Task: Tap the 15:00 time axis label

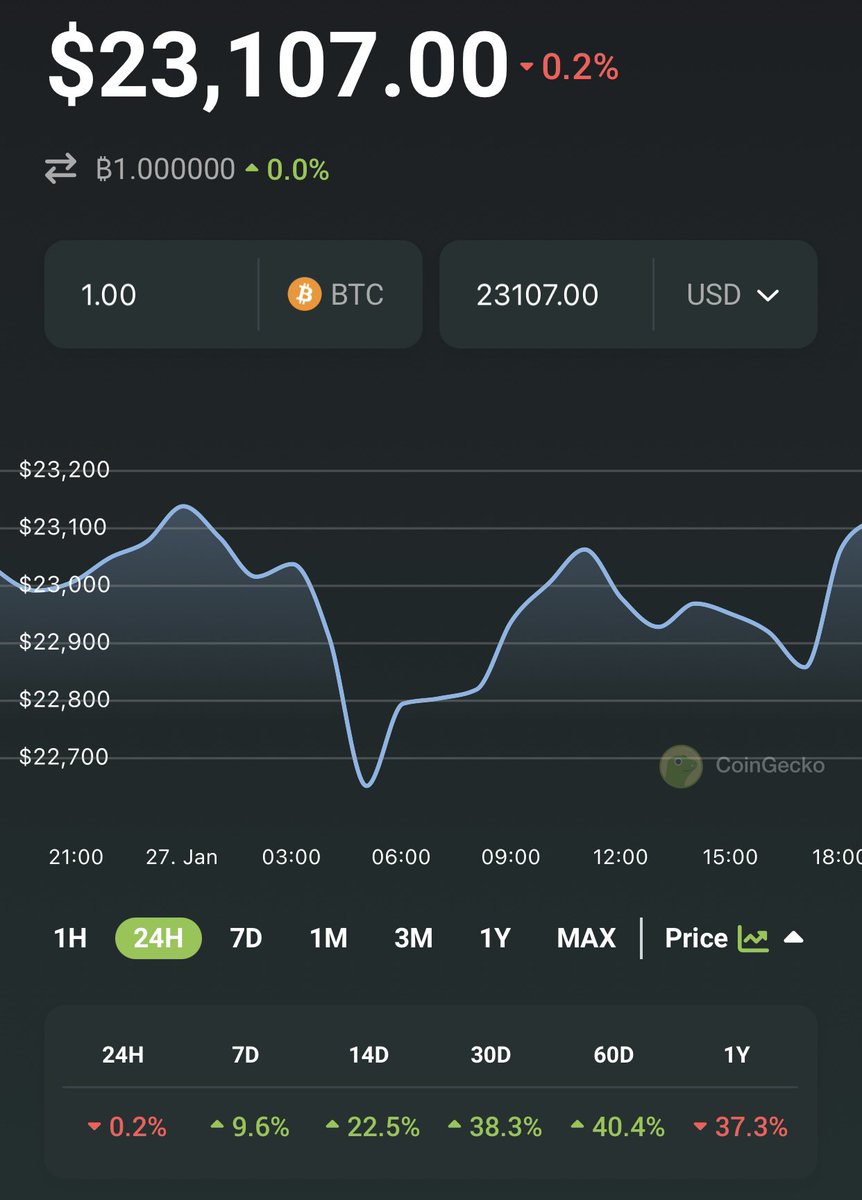Action: 730,857
